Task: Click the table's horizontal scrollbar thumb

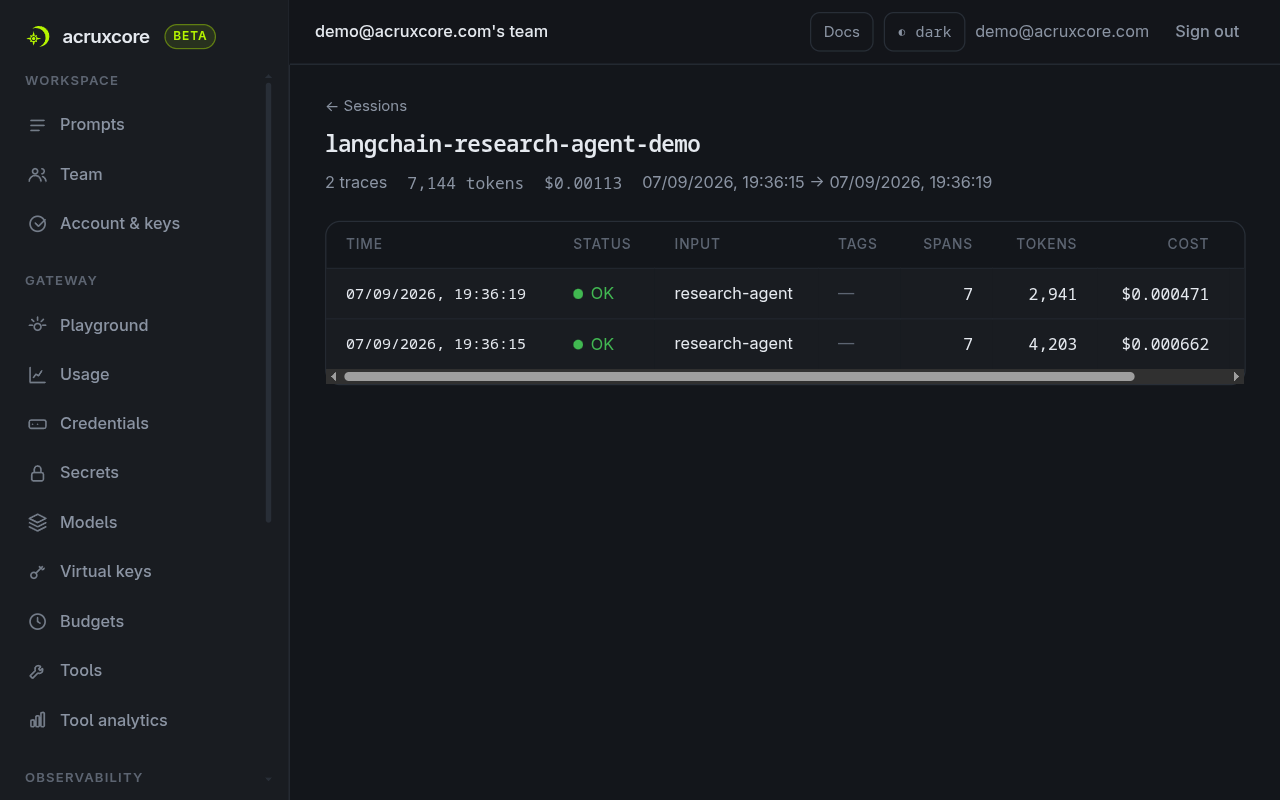Action: tap(739, 377)
